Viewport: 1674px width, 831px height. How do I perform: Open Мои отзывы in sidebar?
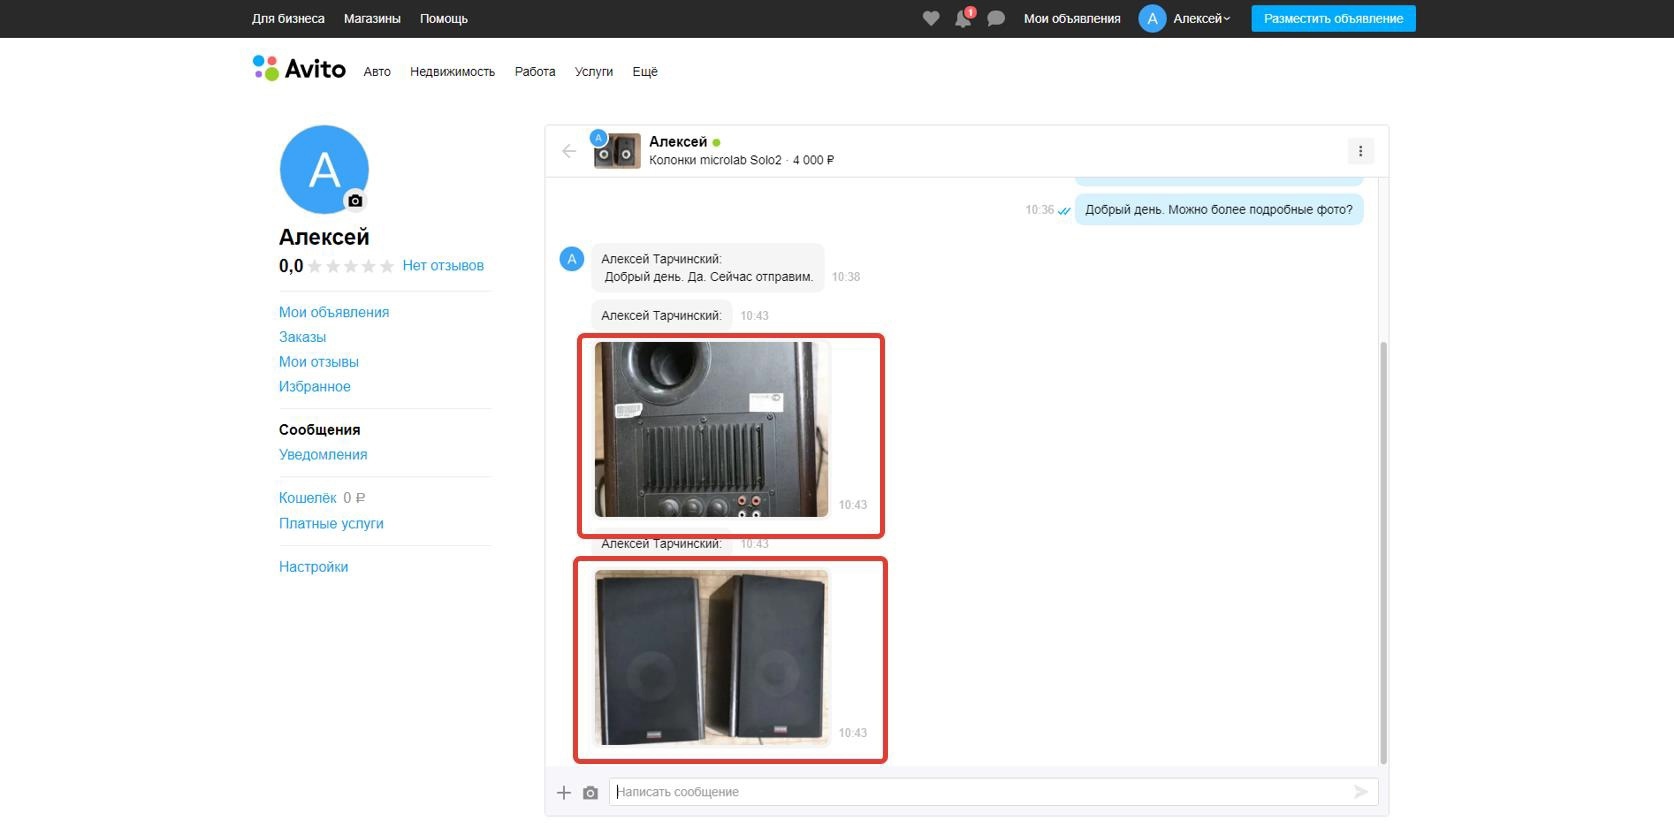click(318, 362)
